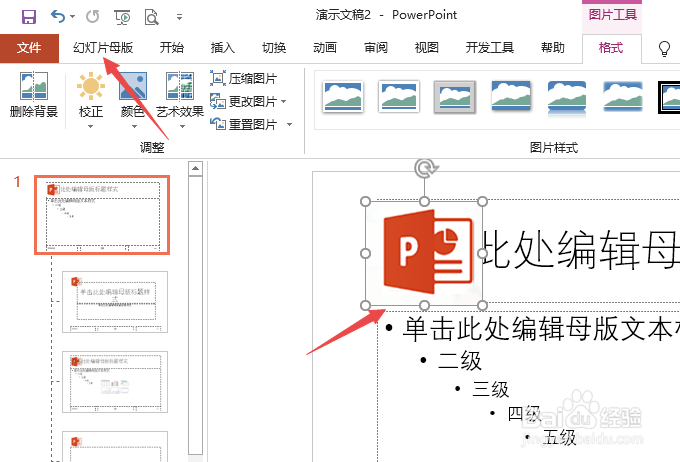Open the undo history dropdown arrow
Image resolution: width=680 pixels, height=462 pixels.
tap(72, 16)
